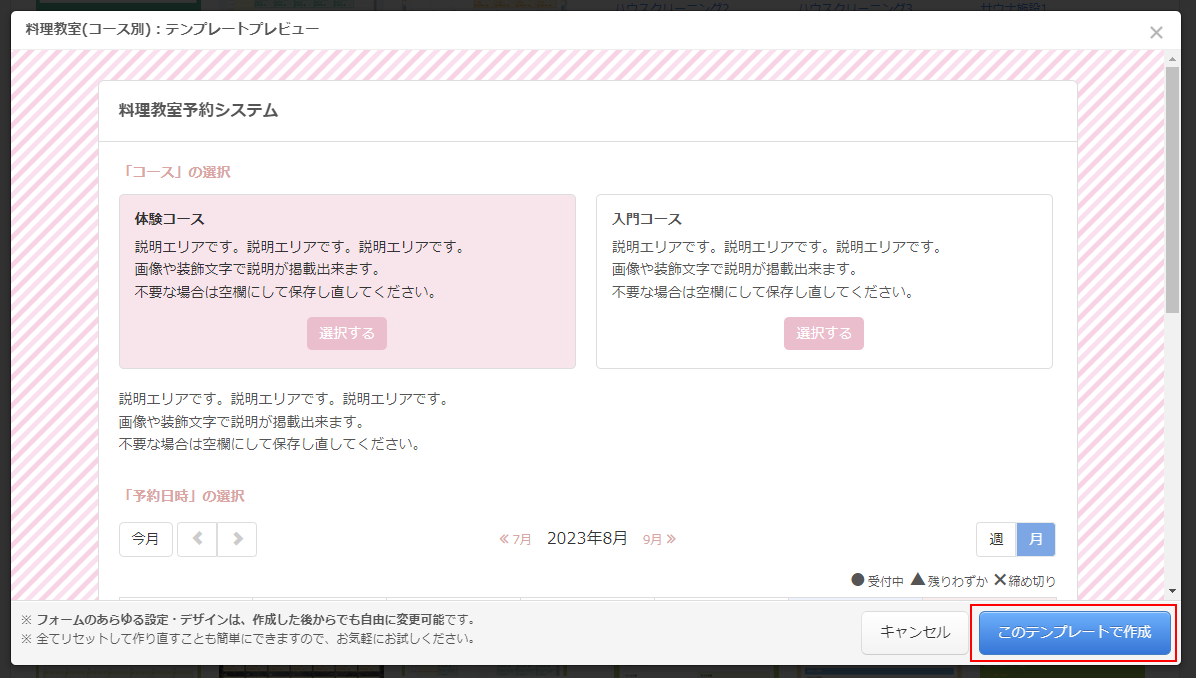The image size is (1196, 678).
Task: Click the scrollbar up arrow
Action: pos(1173,59)
